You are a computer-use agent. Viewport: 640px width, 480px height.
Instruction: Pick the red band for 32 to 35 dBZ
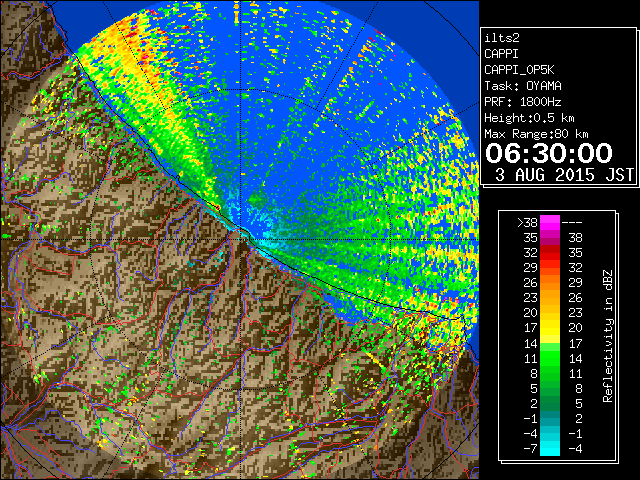[550, 253]
